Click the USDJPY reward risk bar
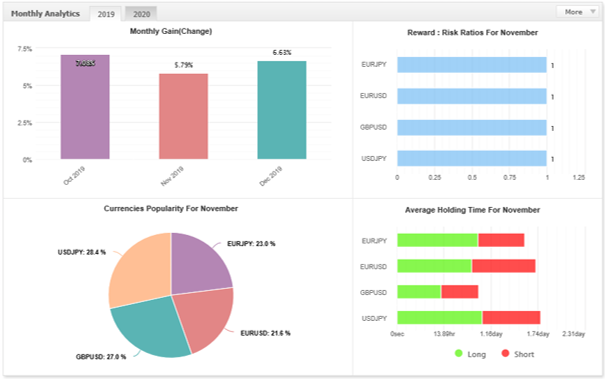605x379 pixels. pos(472,158)
